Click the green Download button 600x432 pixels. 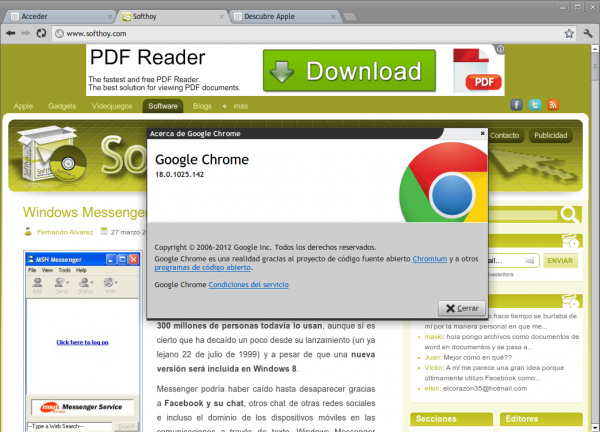(349, 71)
